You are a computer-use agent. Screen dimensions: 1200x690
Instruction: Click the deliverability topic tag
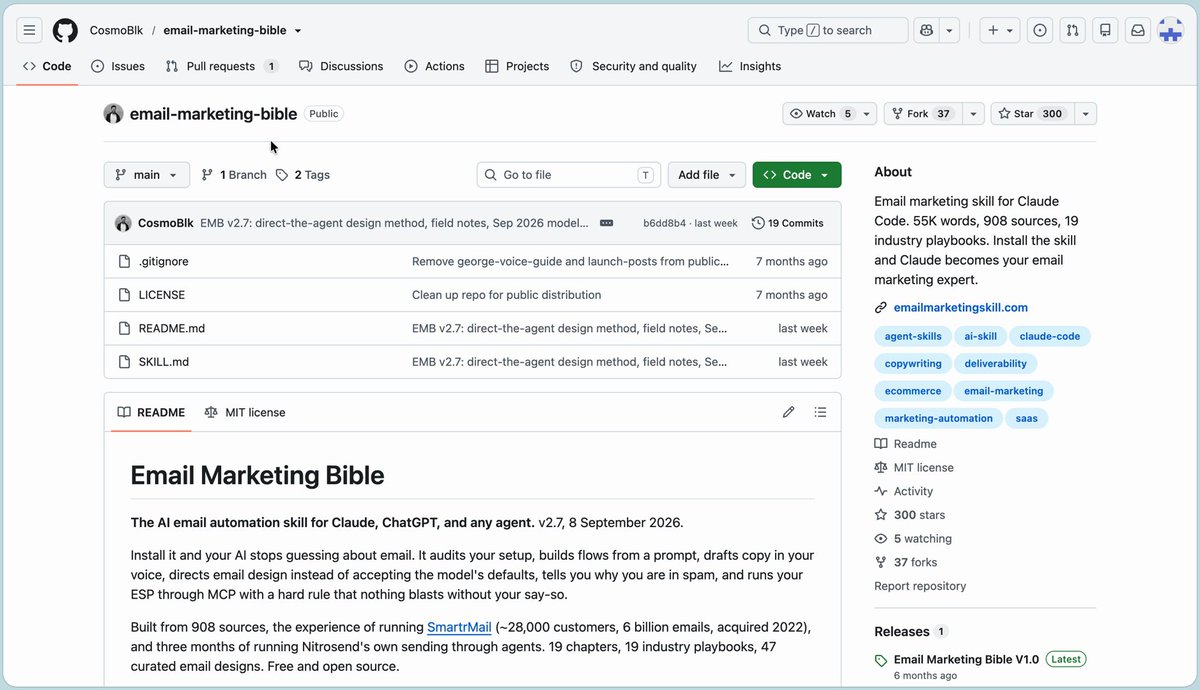[x=996, y=364]
